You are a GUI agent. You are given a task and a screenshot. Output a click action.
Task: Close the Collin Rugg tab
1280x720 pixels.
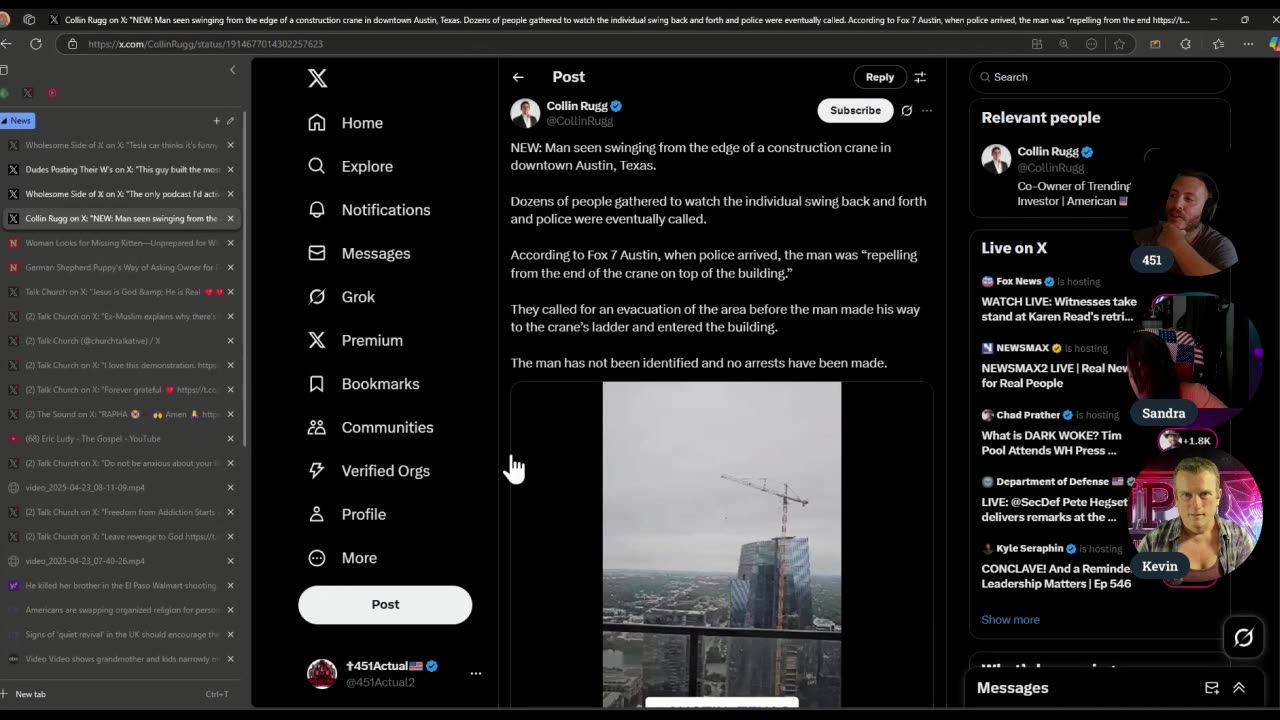[230, 219]
